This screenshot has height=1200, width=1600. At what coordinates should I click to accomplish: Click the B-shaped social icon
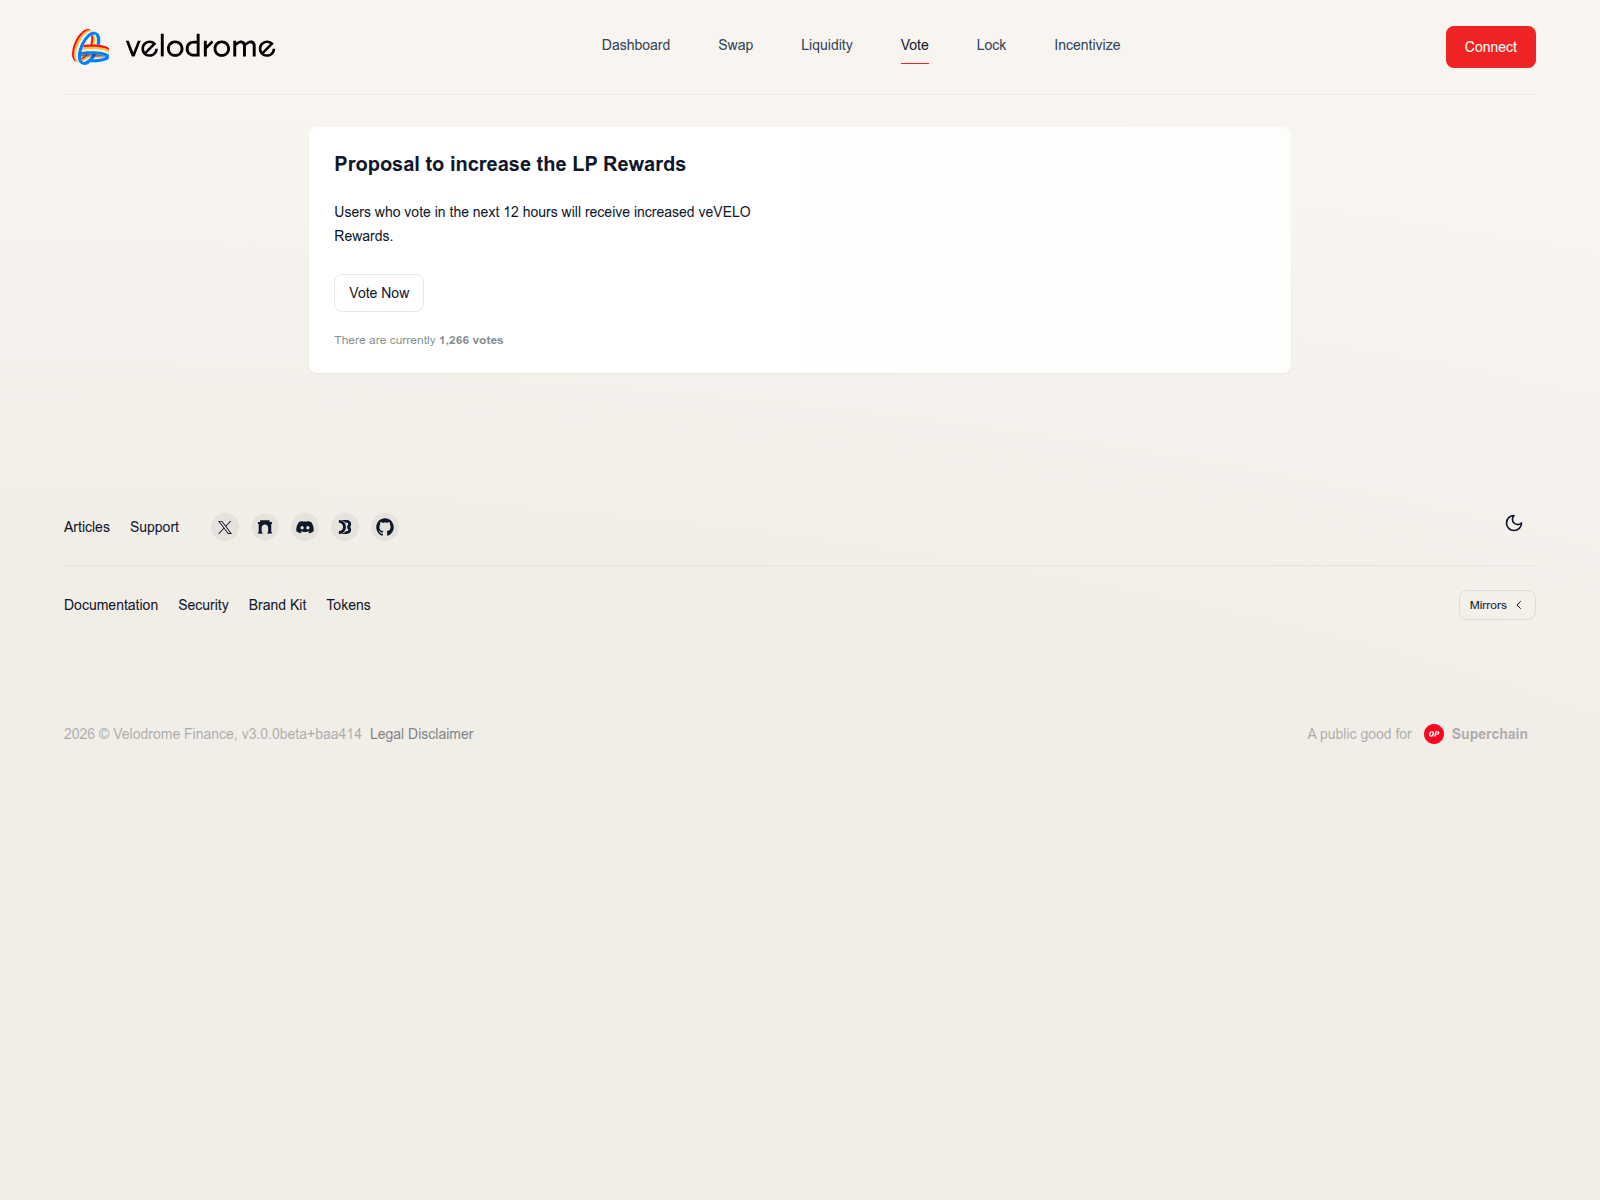coord(345,527)
